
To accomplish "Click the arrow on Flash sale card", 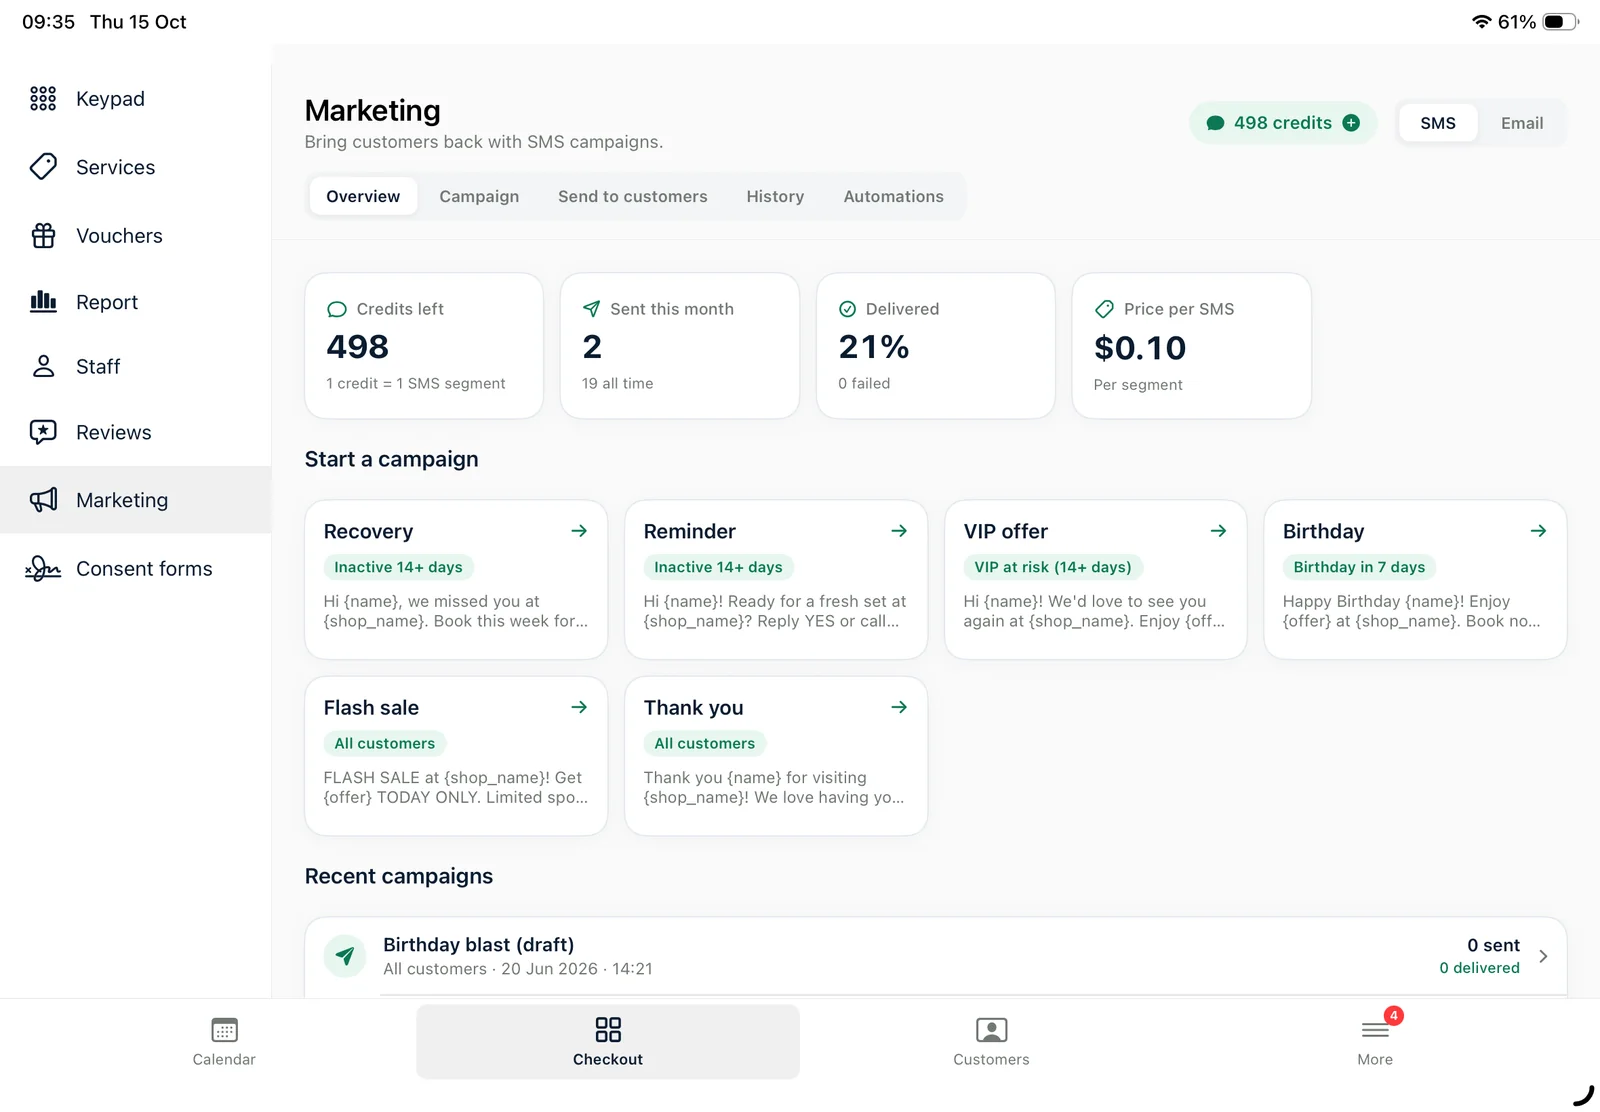I will (579, 707).
